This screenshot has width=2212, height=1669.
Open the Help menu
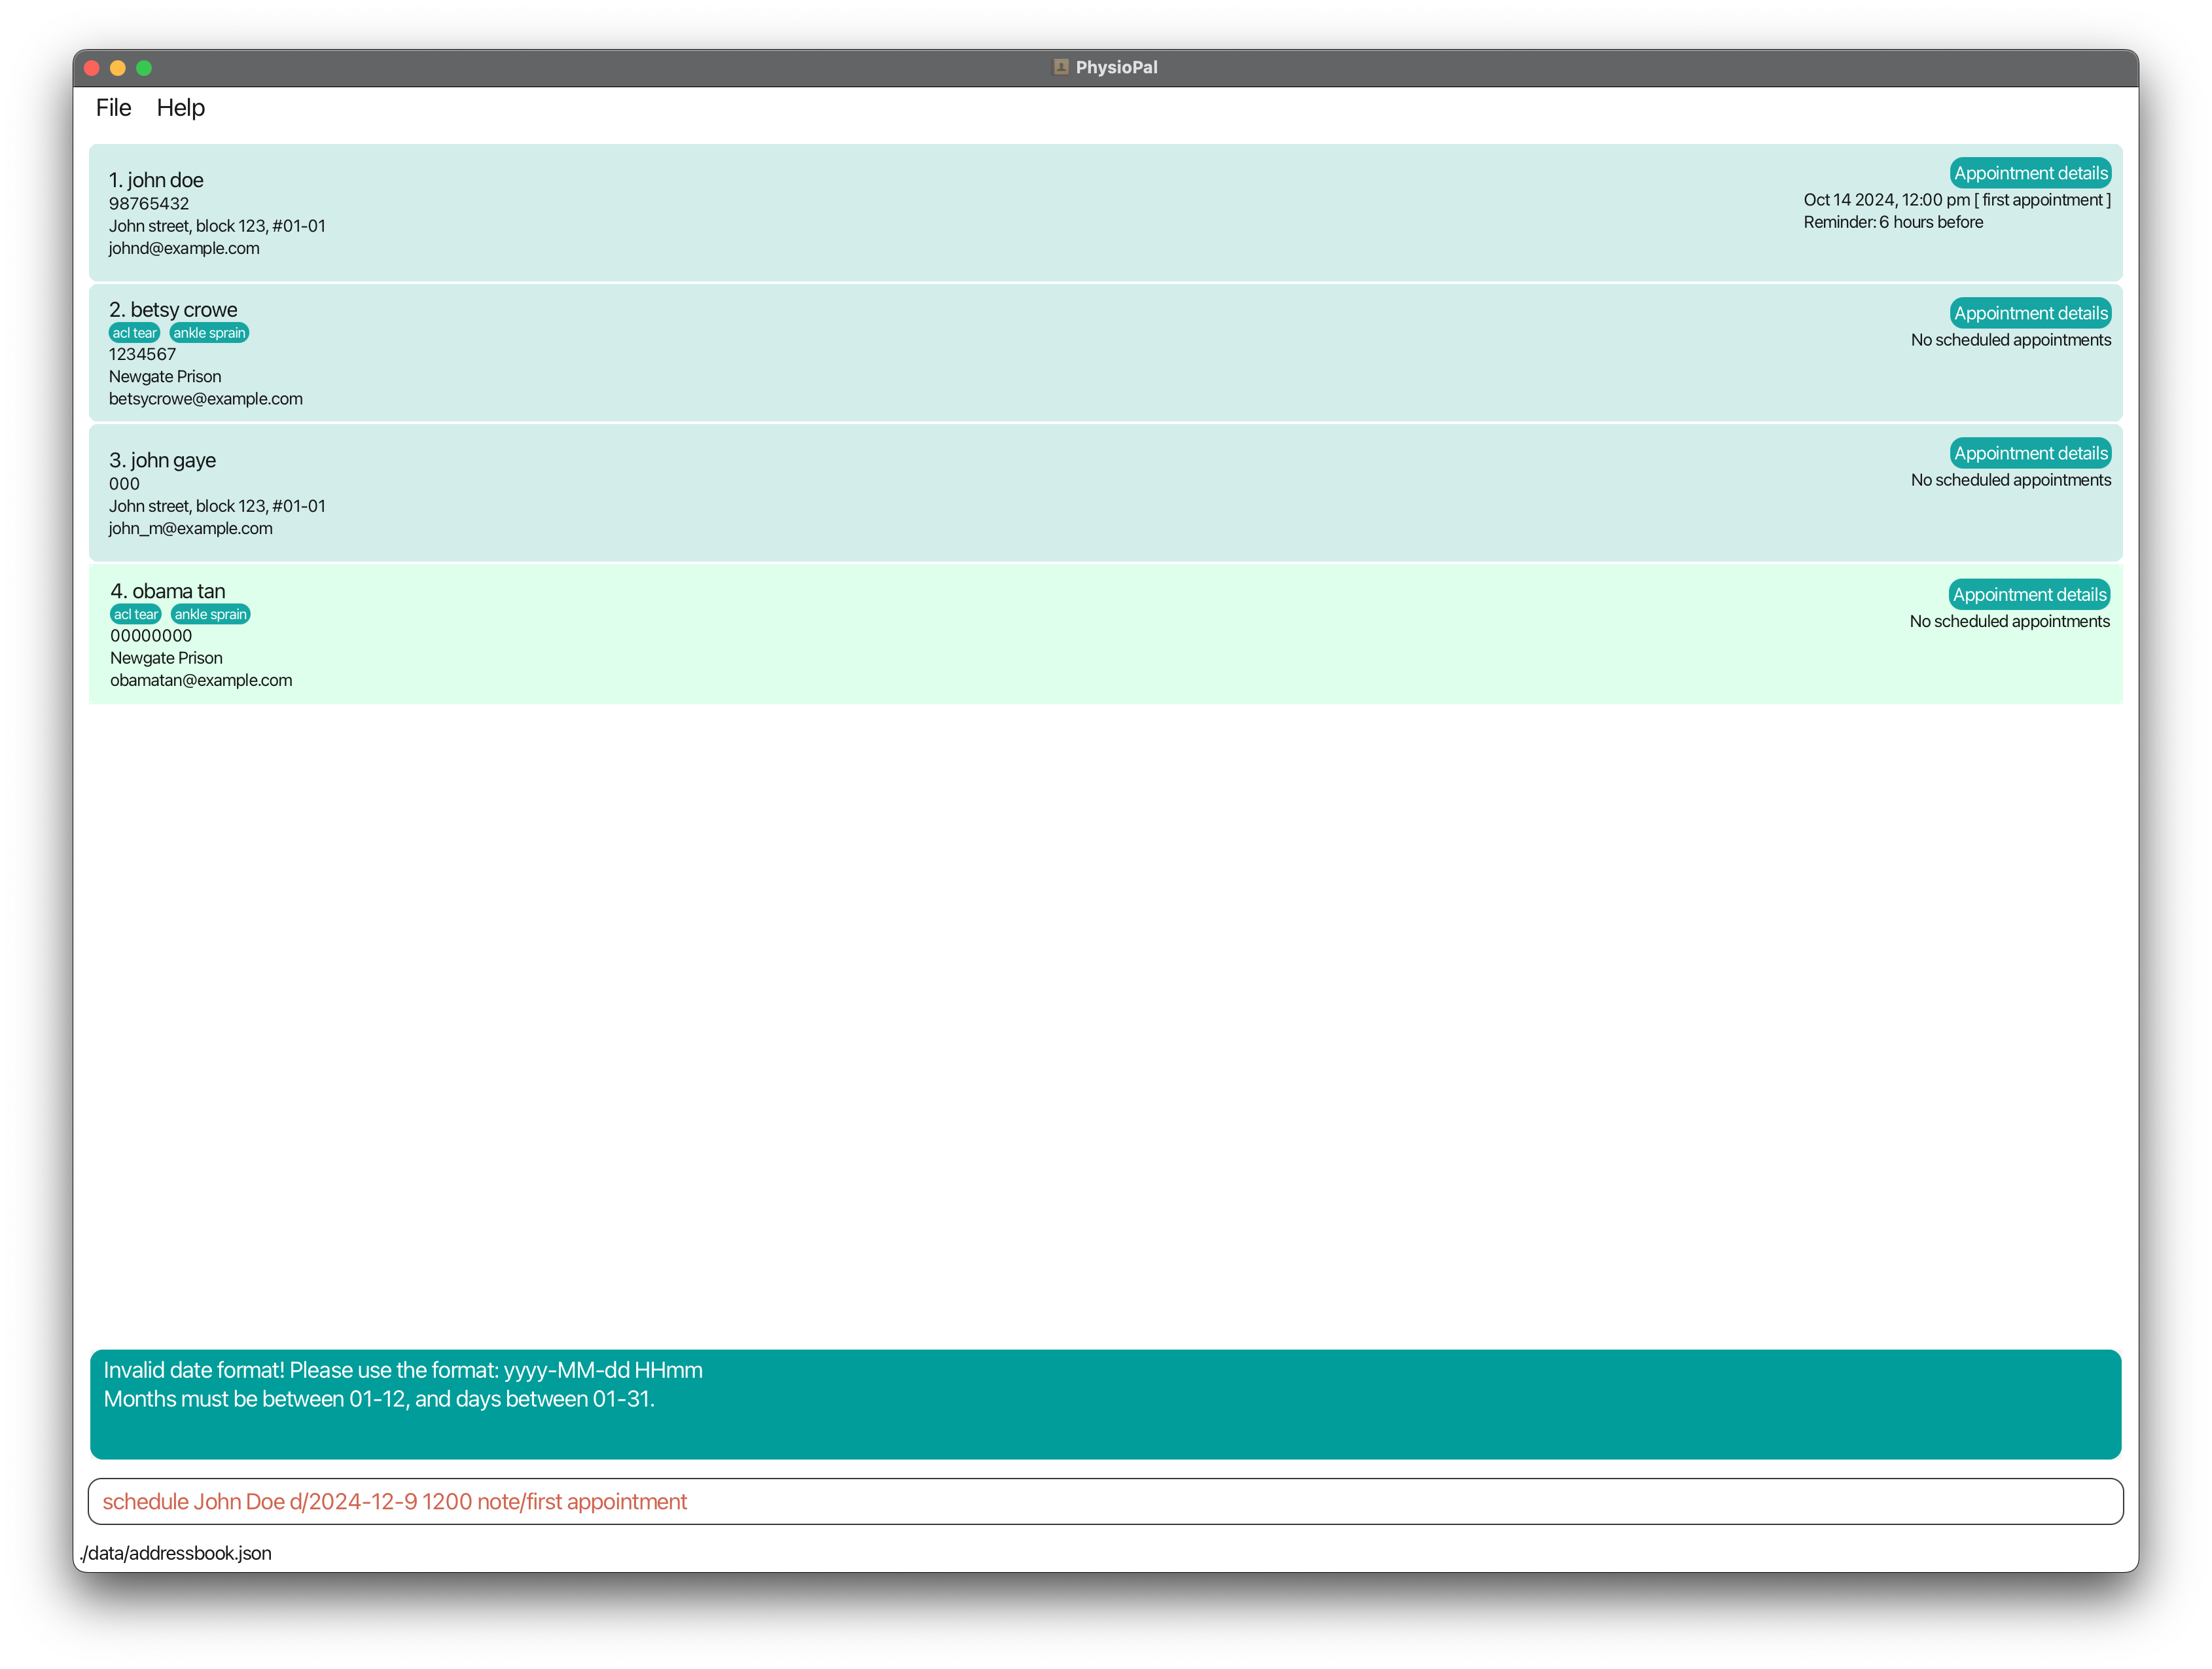pos(180,108)
